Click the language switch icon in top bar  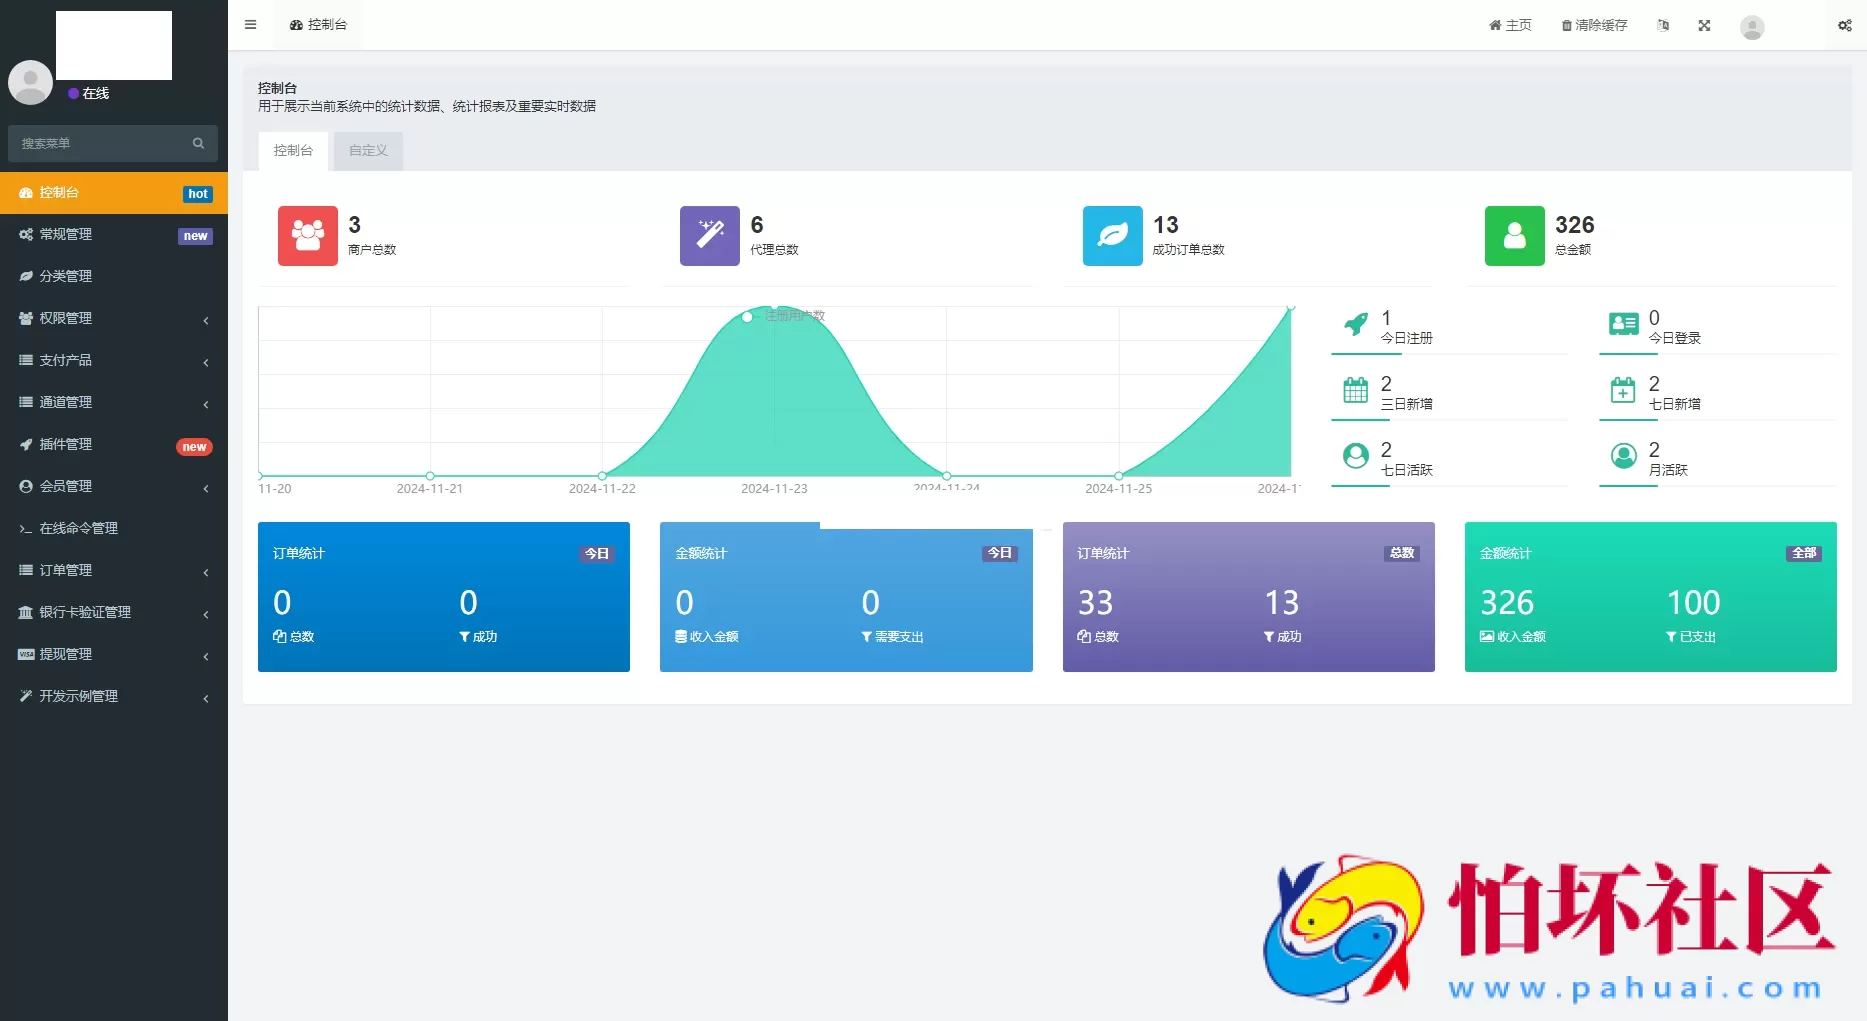tap(1663, 26)
